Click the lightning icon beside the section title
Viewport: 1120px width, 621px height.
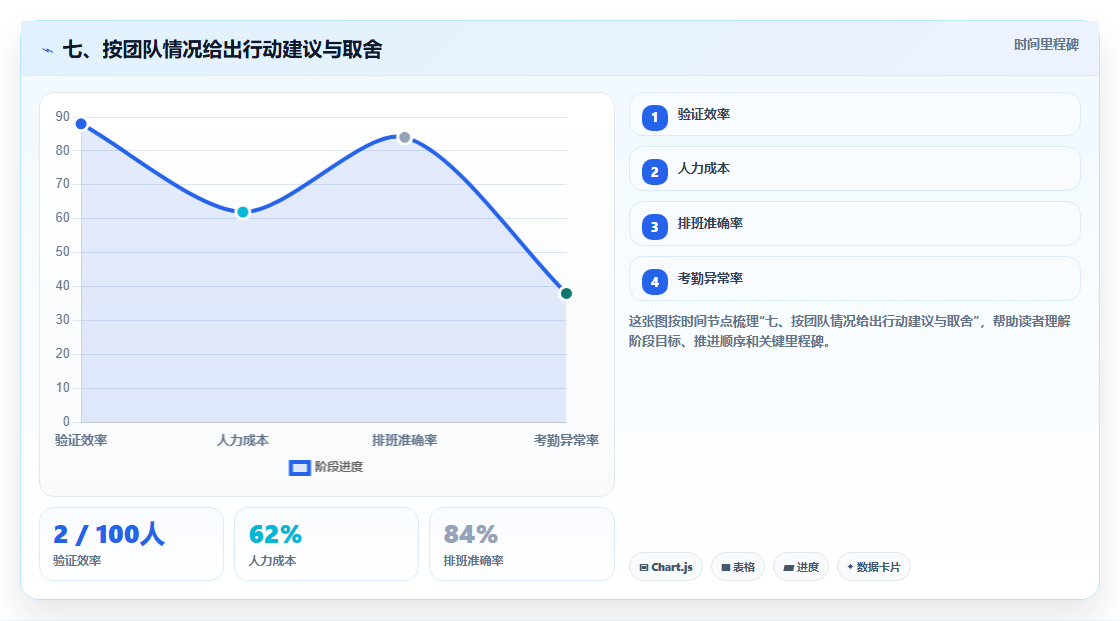coord(47,50)
